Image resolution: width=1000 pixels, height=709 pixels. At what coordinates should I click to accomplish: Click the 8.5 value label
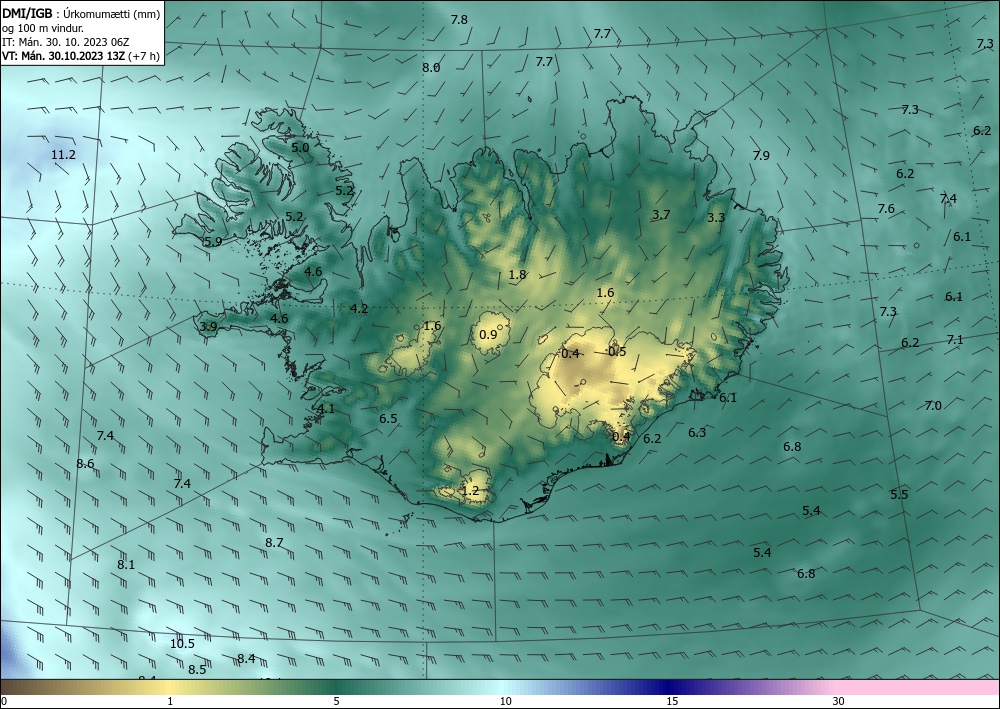(x=197, y=669)
